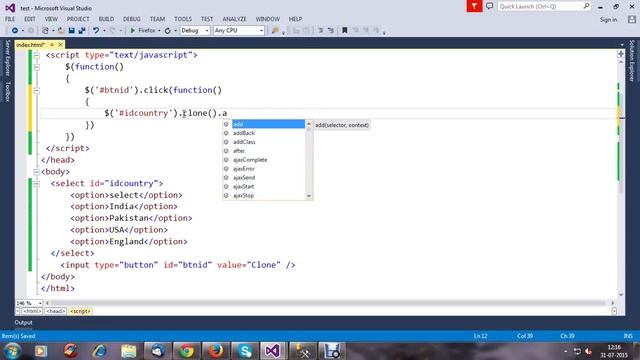Click the Save All toolbar icon
This screenshot has height=360, width=640.
click(x=82, y=31)
